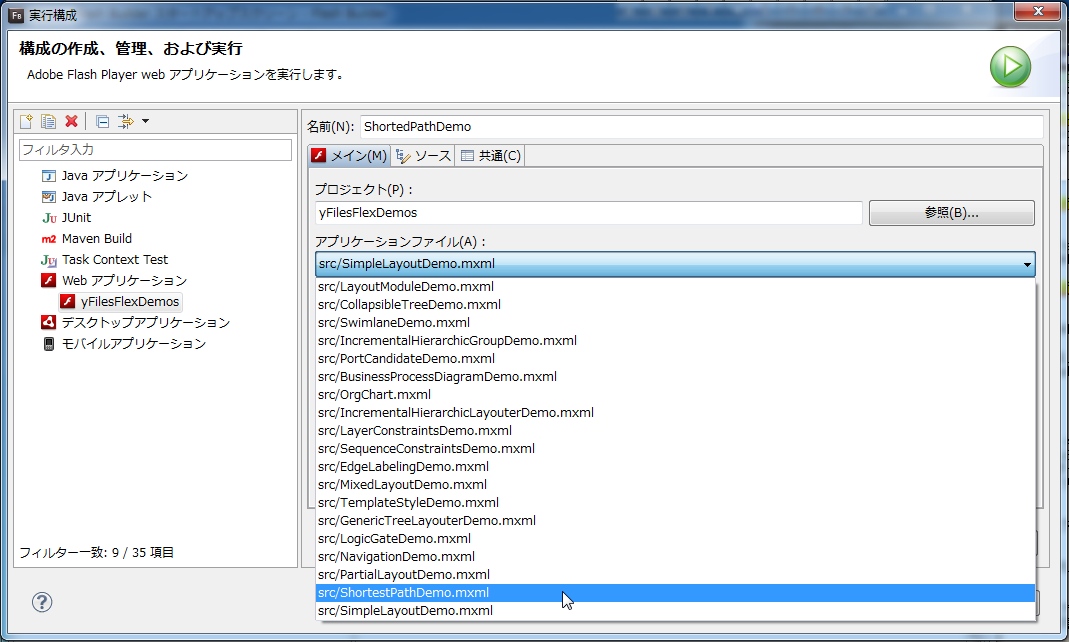This screenshot has width=1069, height=642.
Task: Choose src/SequenceConstraintsDemo.mxml
Action: [x=675, y=449]
